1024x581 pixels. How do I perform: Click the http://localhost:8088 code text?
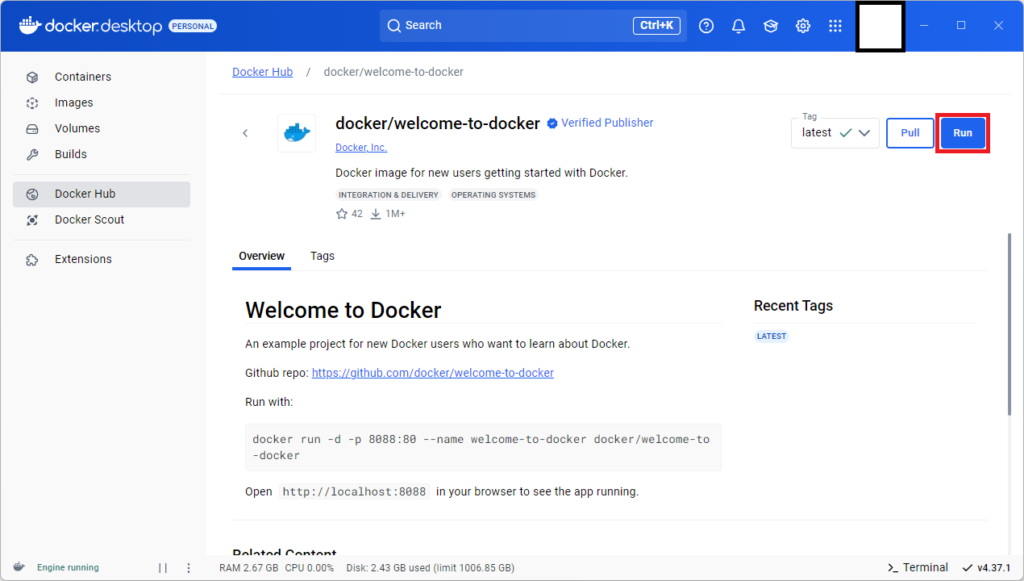click(354, 492)
